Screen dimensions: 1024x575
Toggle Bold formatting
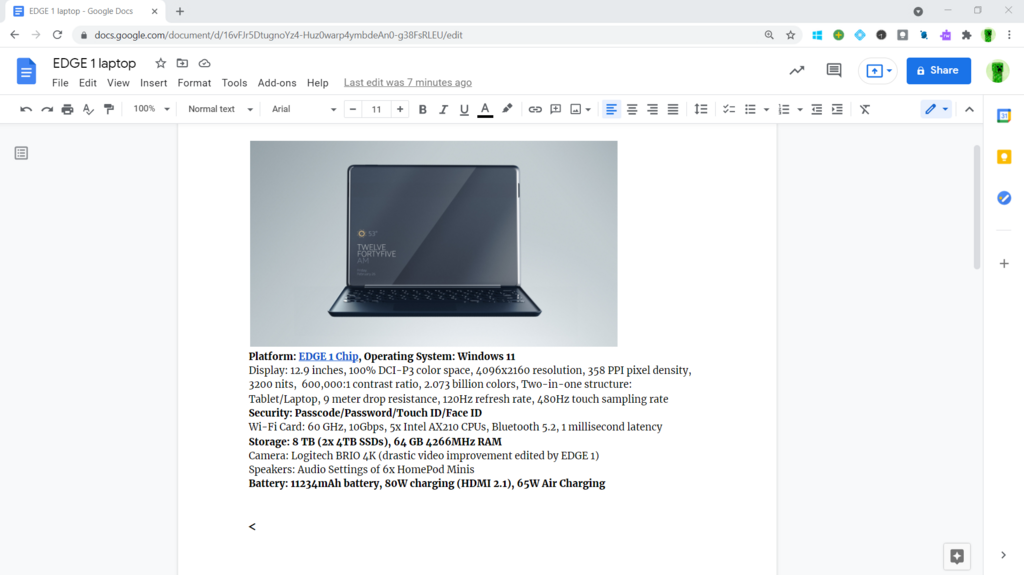[423, 109]
